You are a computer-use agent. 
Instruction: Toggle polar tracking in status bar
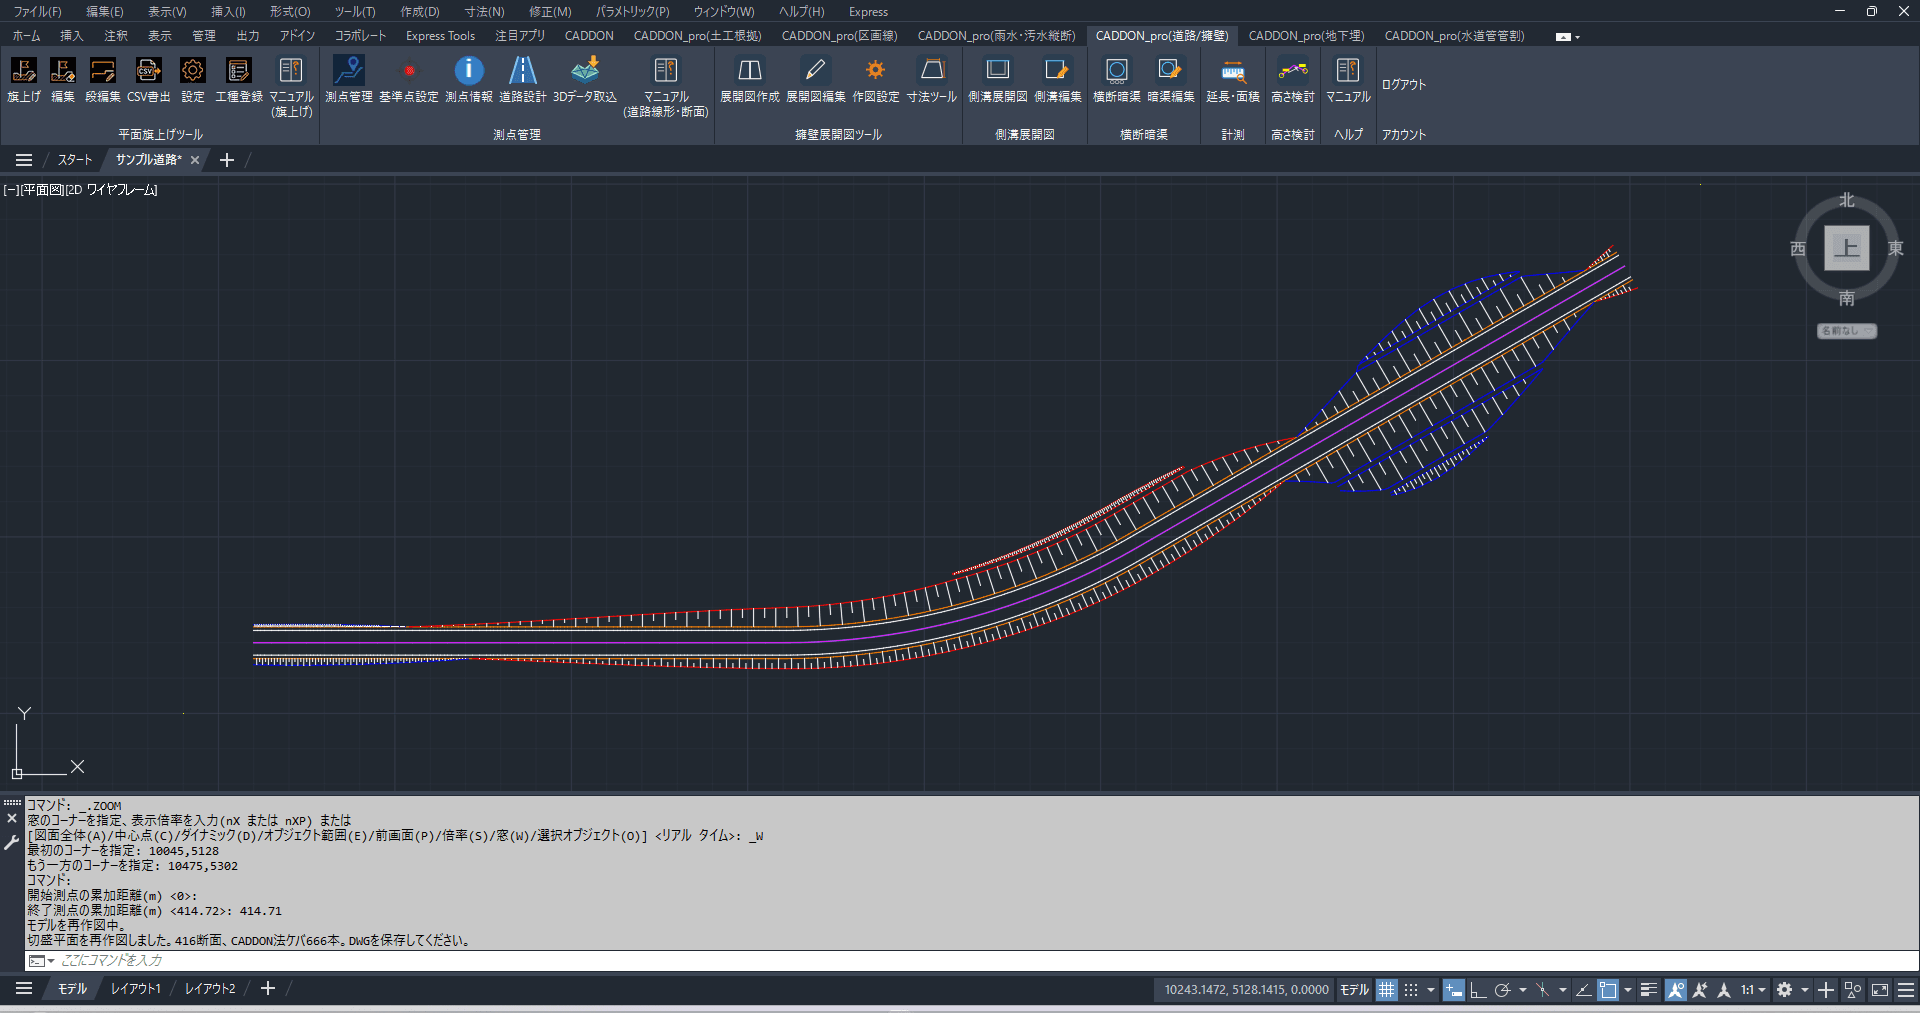click(x=1502, y=990)
